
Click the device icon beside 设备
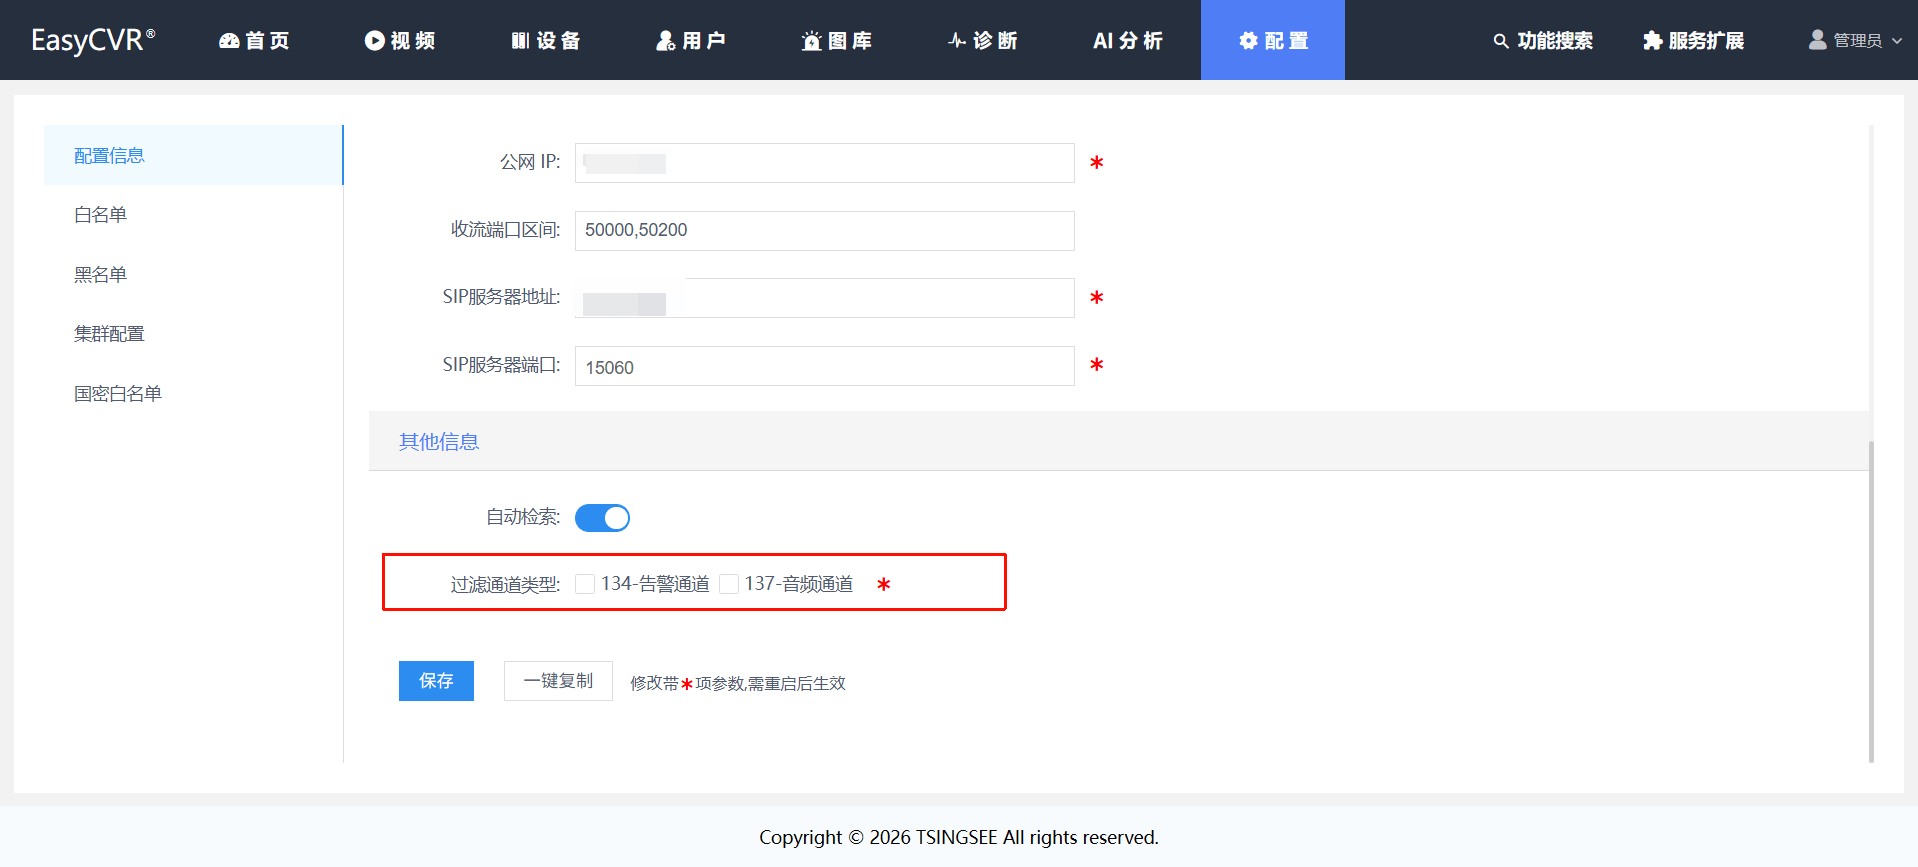tap(520, 41)
